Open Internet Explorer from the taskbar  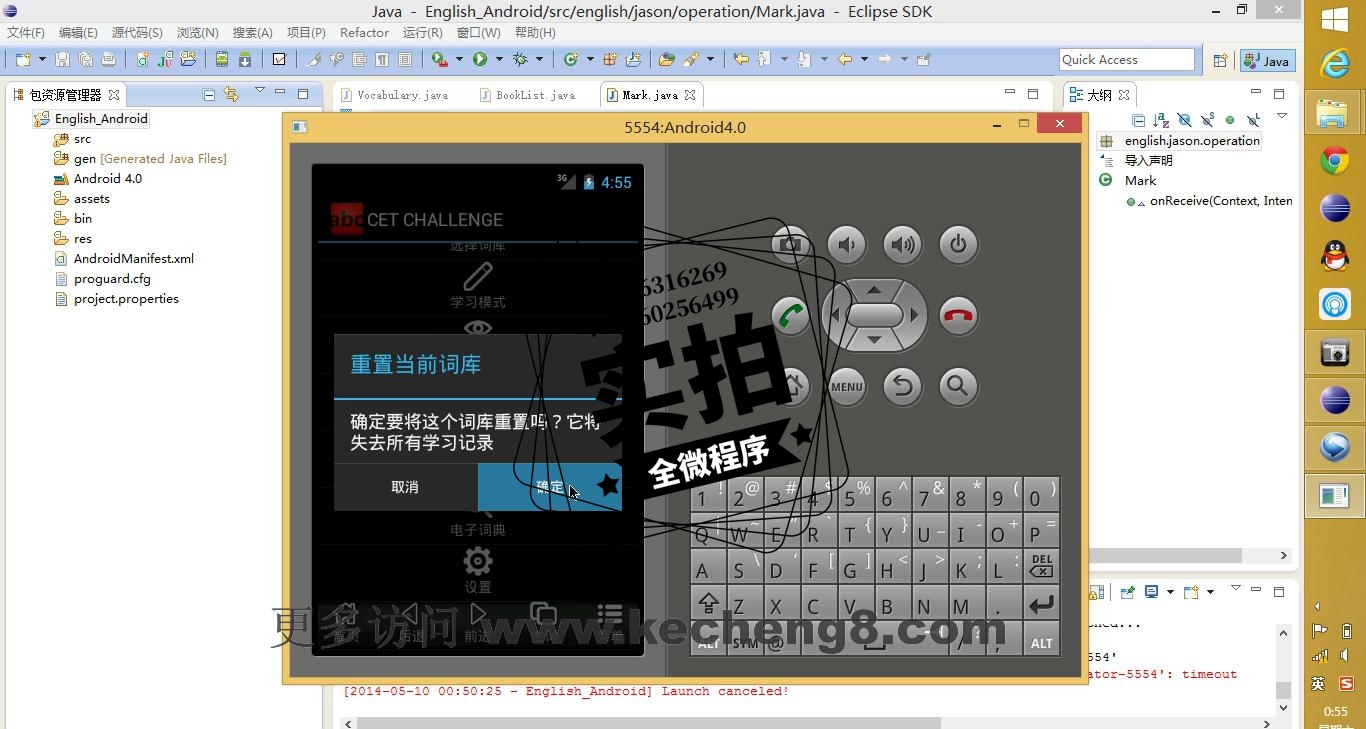pyautogui.click(x=1335, y=63)
